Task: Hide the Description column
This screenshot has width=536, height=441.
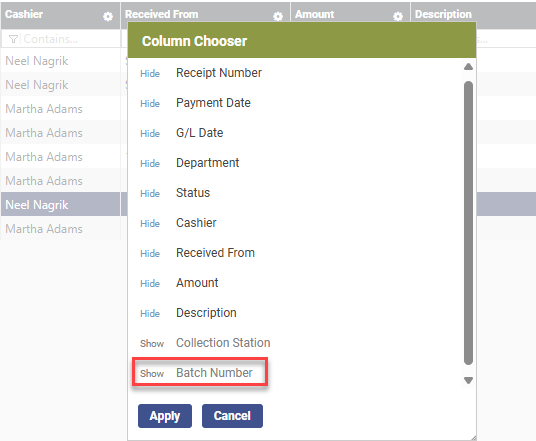Action: click(x=150, y=313)
